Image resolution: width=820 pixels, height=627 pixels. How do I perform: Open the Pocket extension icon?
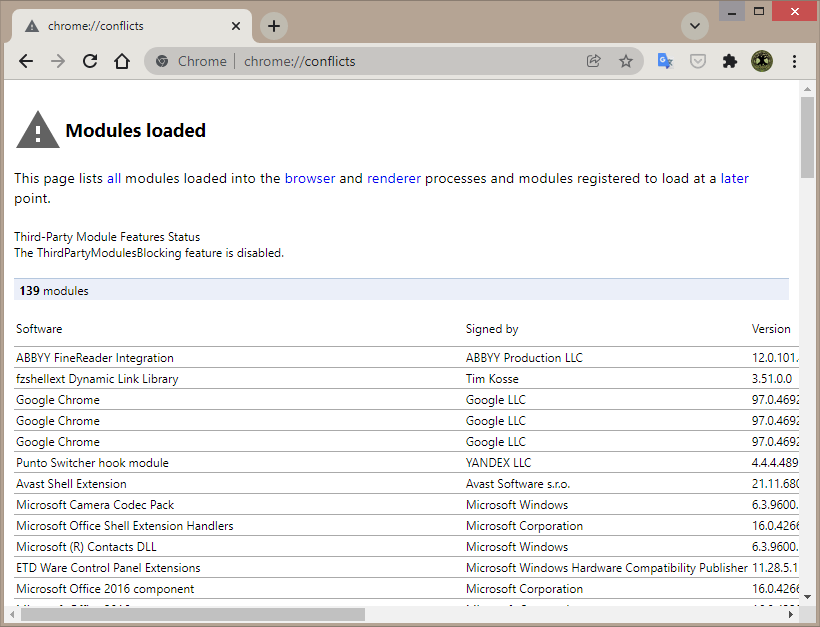coord(698,61)
